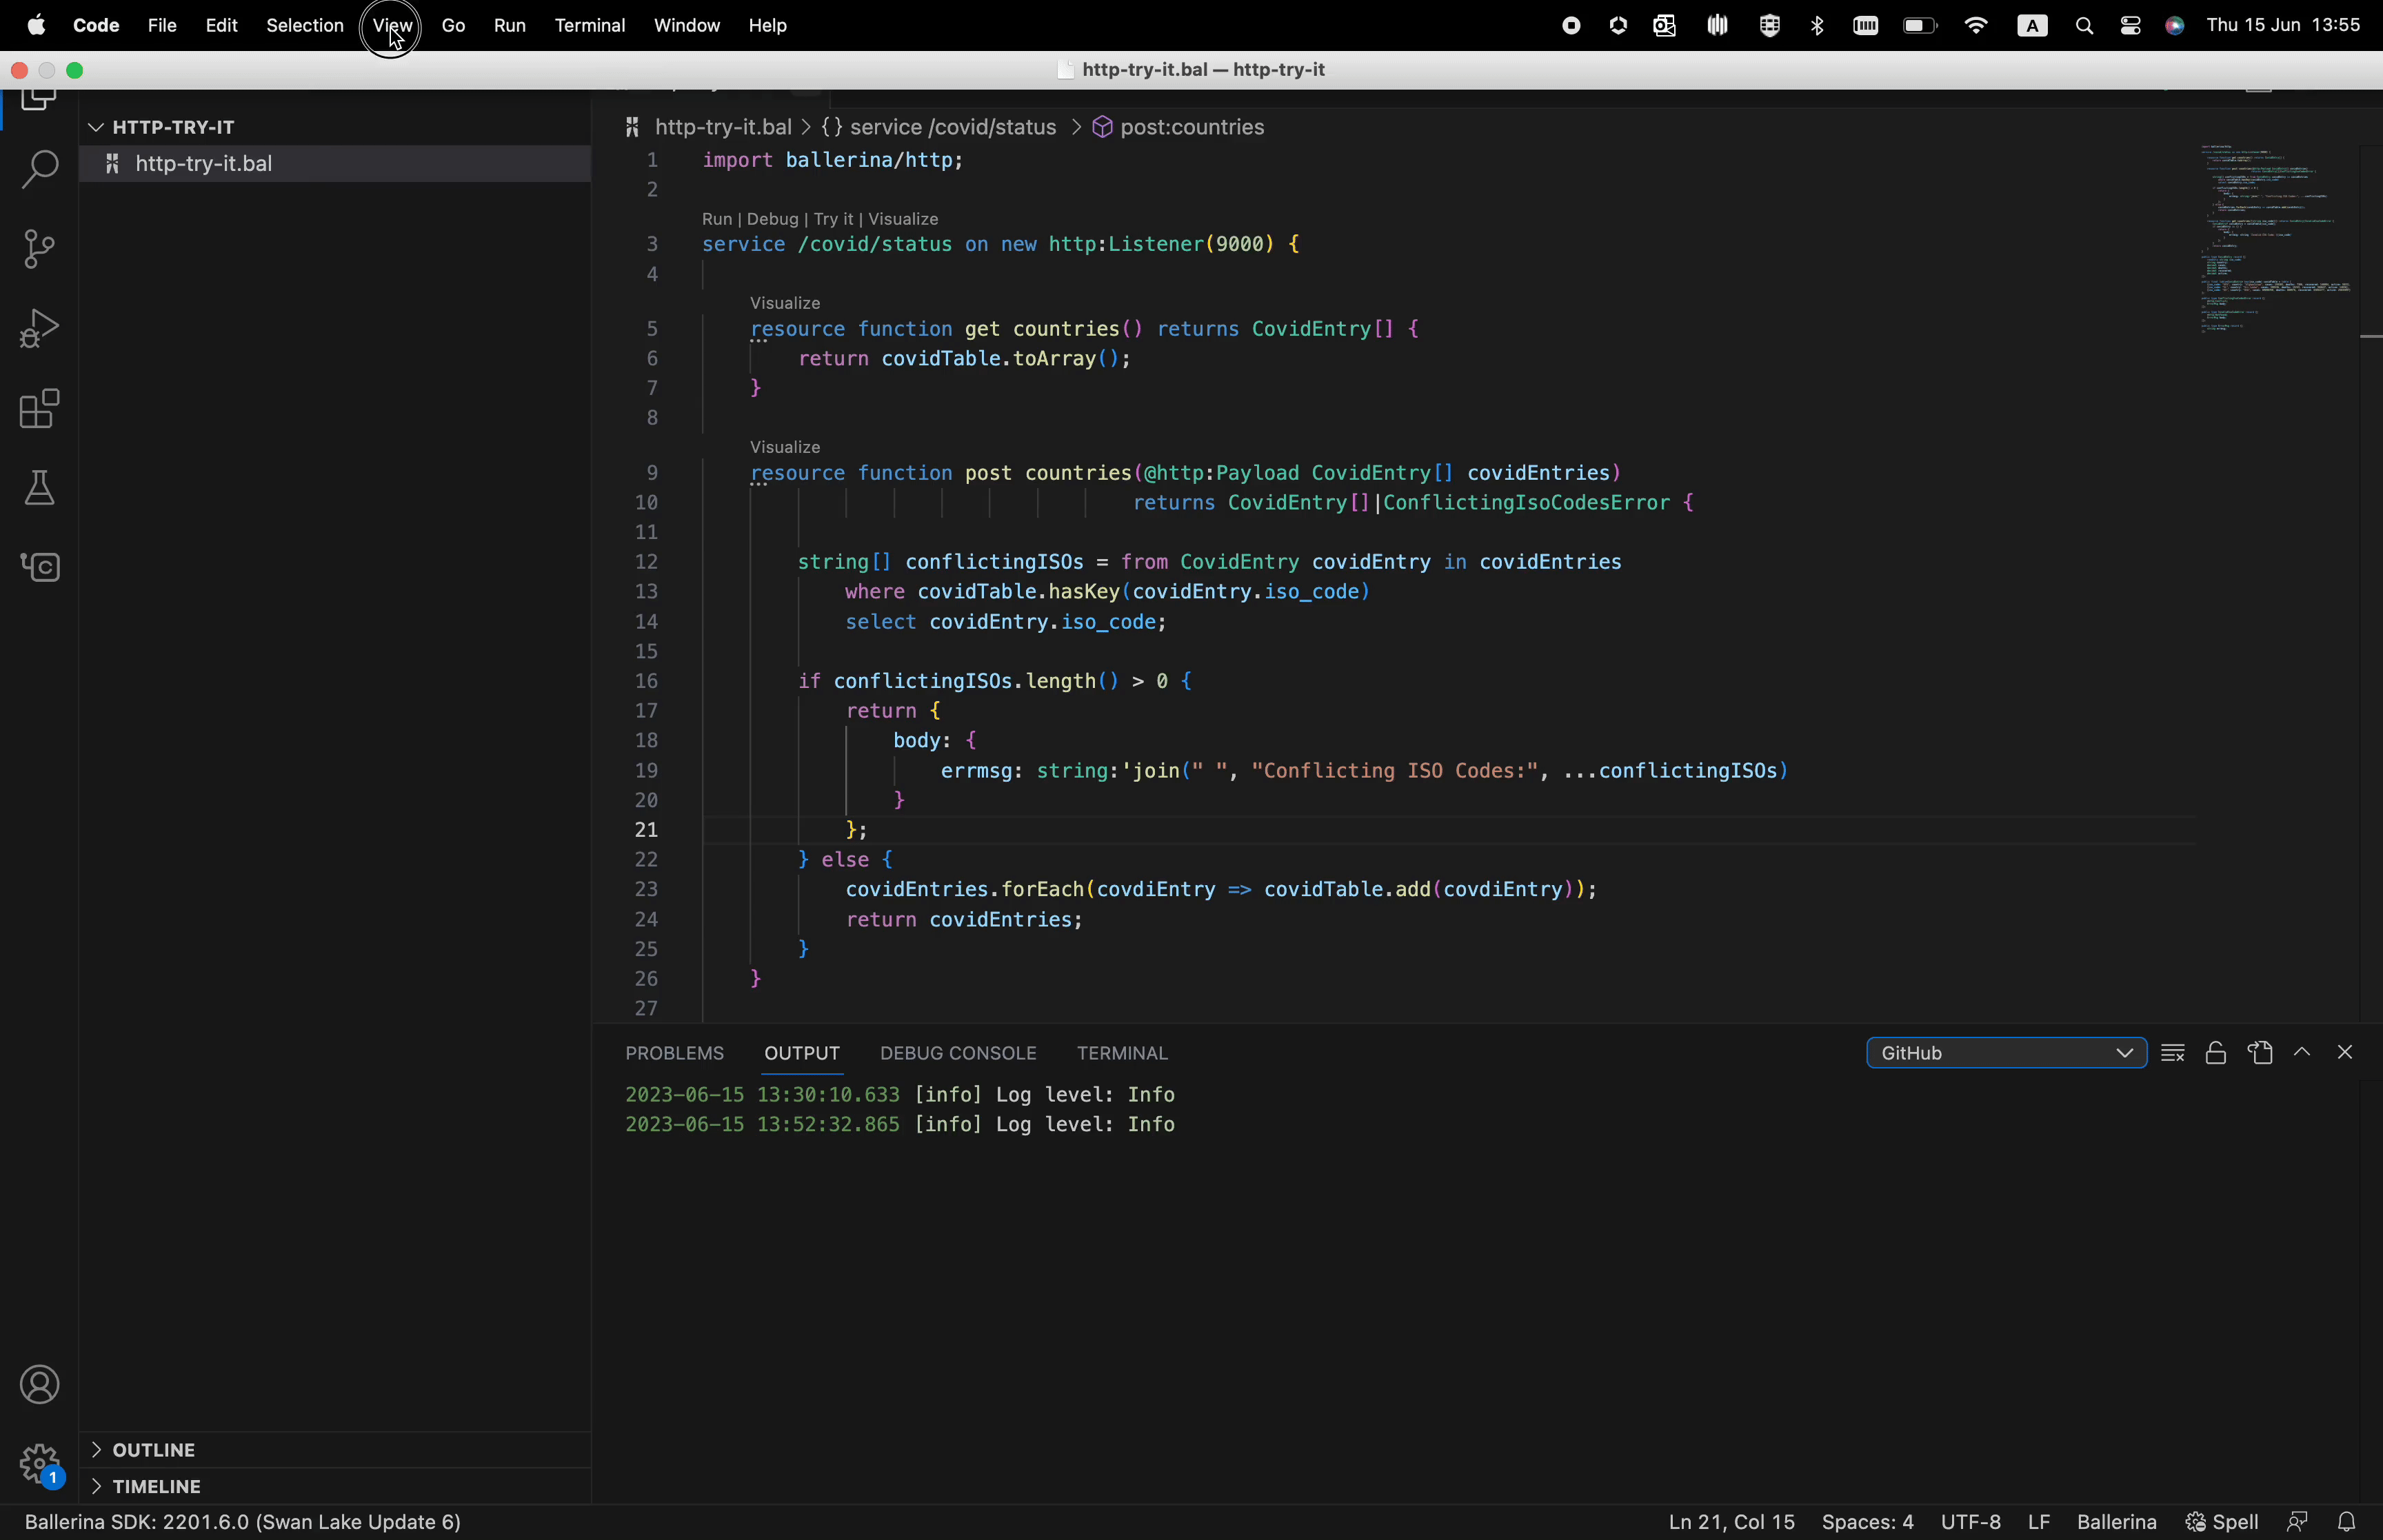The height and width of the screenshot is (1540, 2383).
Task: Click the Run code lens link
Action: coord(716,219)
